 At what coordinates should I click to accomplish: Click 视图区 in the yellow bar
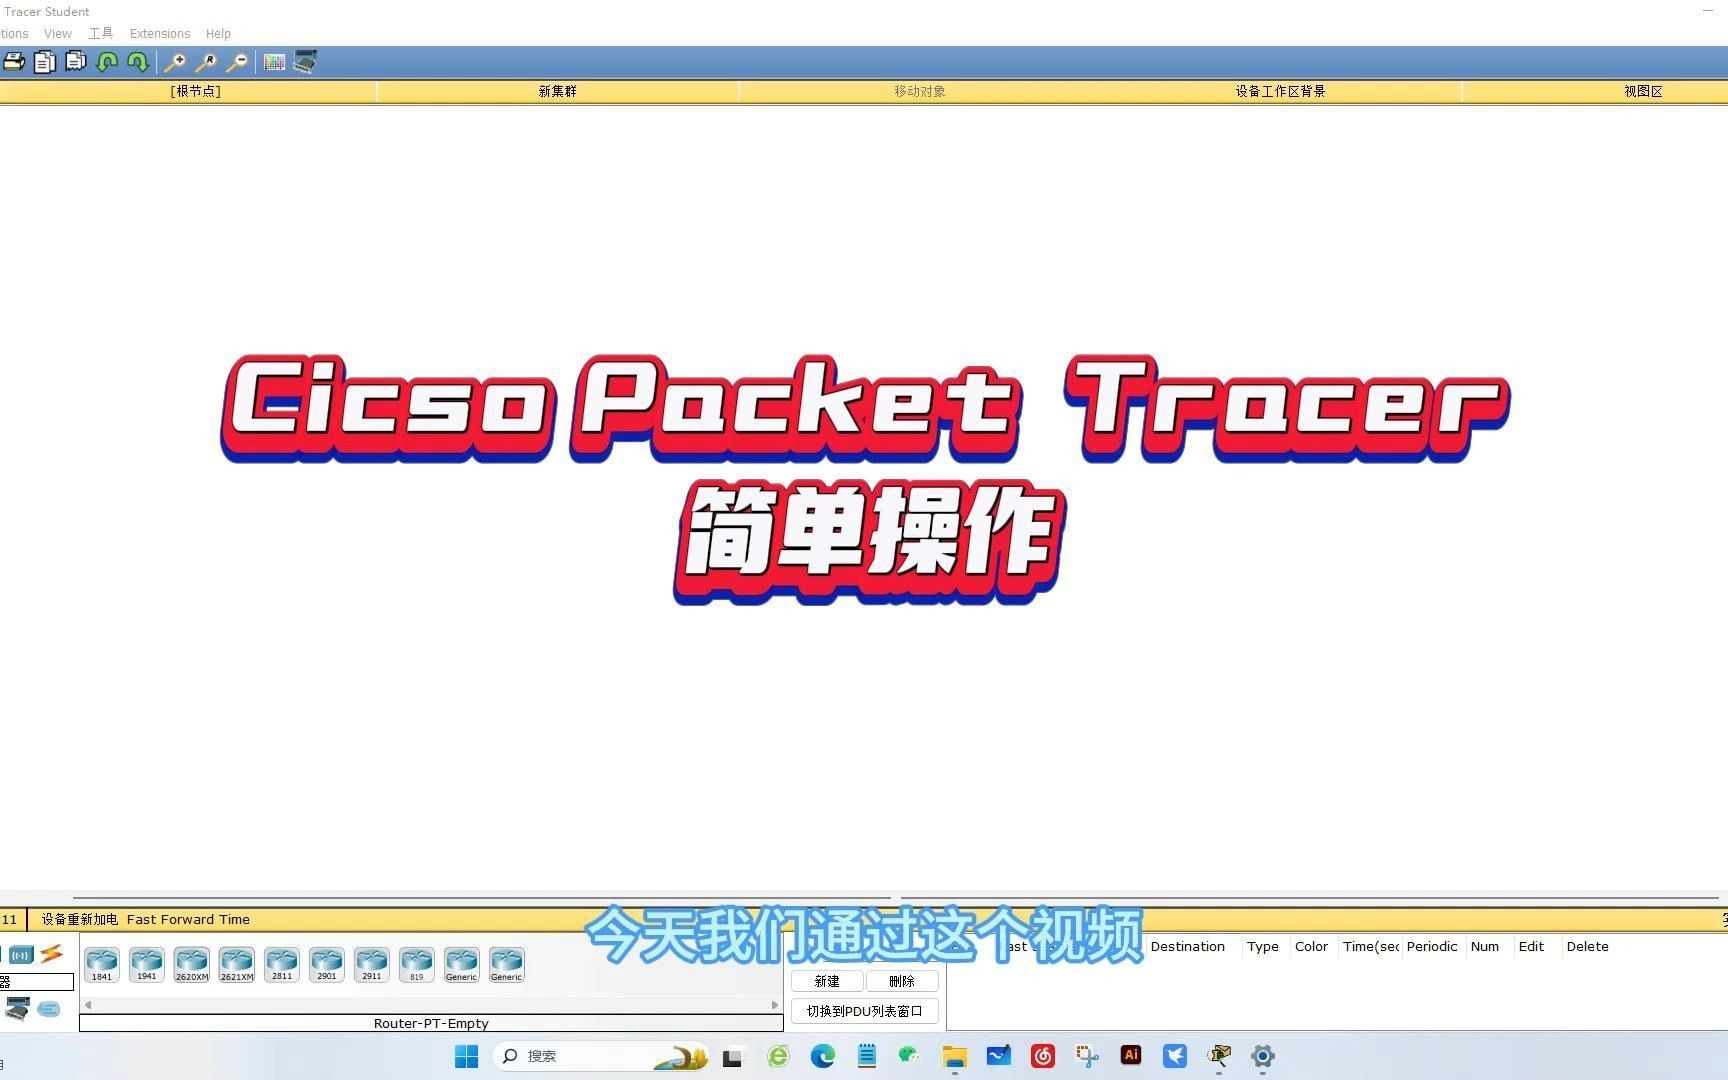coord(1643,91)
